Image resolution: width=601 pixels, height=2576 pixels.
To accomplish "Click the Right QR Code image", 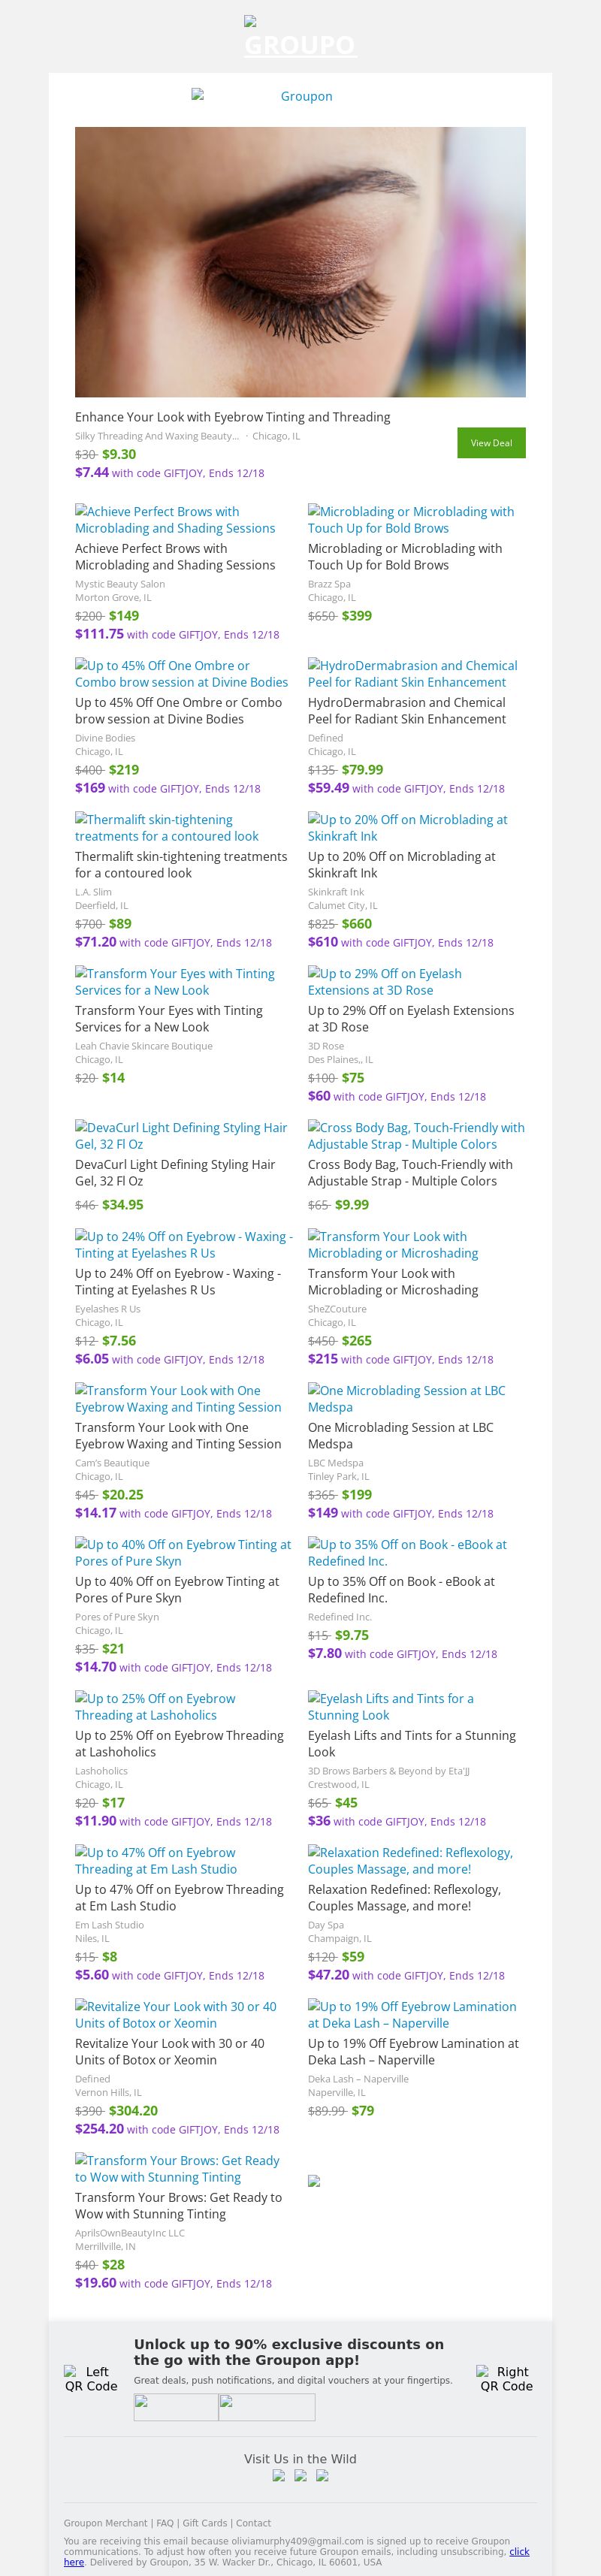I will pos(506,2378).
